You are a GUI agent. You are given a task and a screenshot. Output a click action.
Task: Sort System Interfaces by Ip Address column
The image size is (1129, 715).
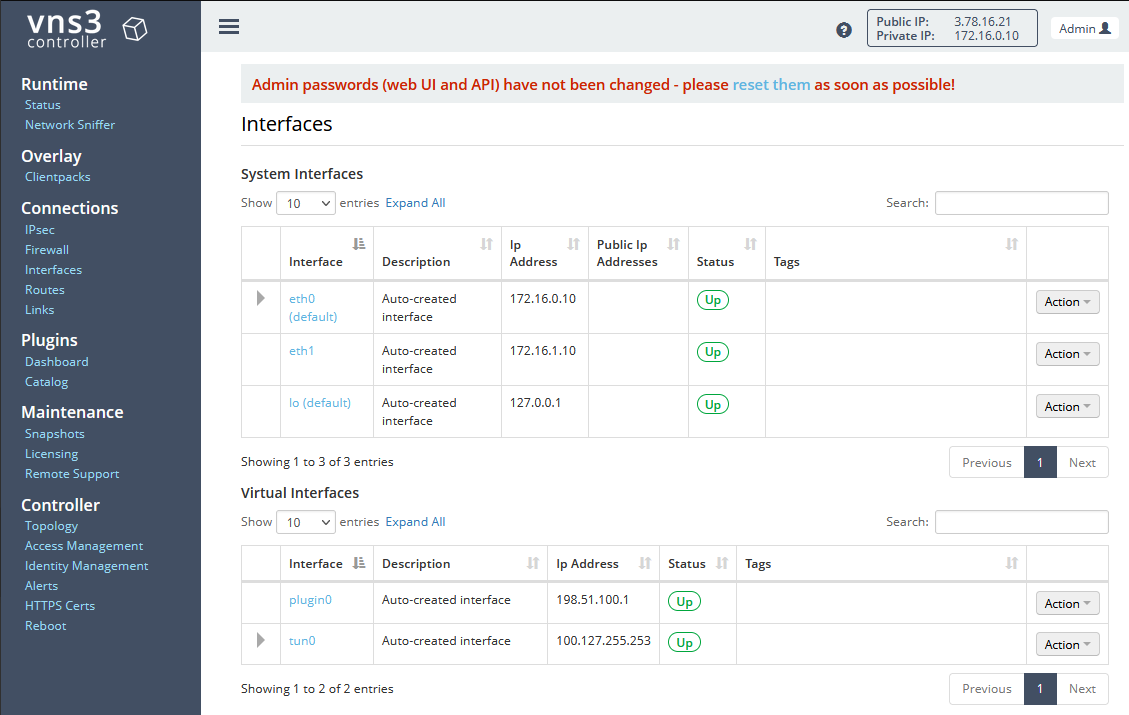coord(544,253)
